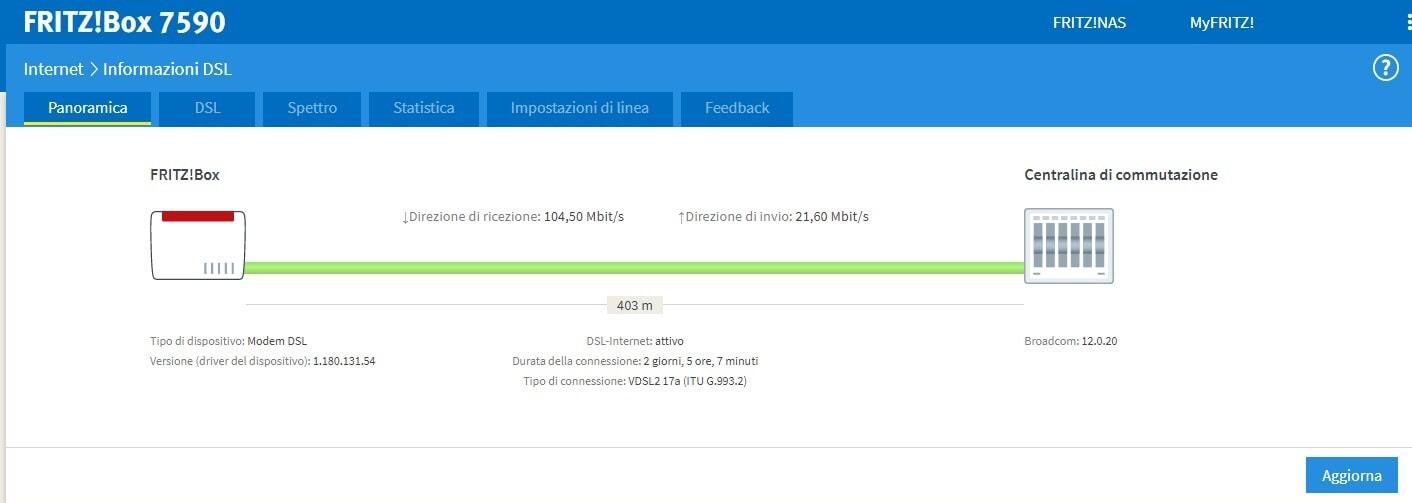Click the 21,60 Mbit/s send rate
Image resolution: width=1412 pixels, height=503 pixels.
(832, 217)
